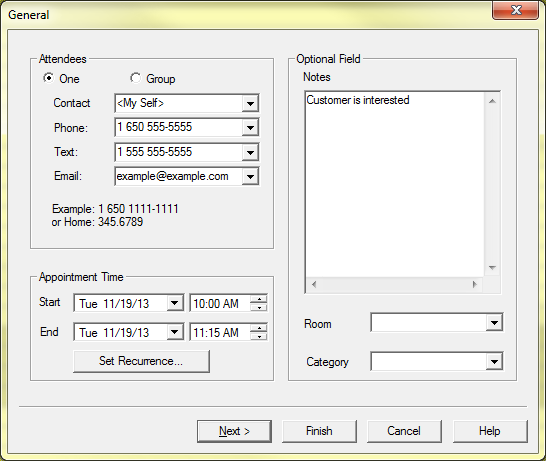Screen dimensions: 546x461
Task: Decrease the End time with down spinner
Action: coord(259,336)
